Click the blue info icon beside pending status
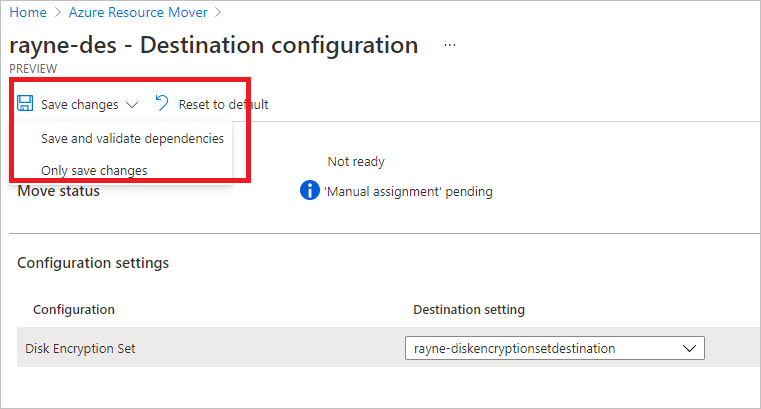The width and height of the screenshot is (761, 409). (310, 190)
